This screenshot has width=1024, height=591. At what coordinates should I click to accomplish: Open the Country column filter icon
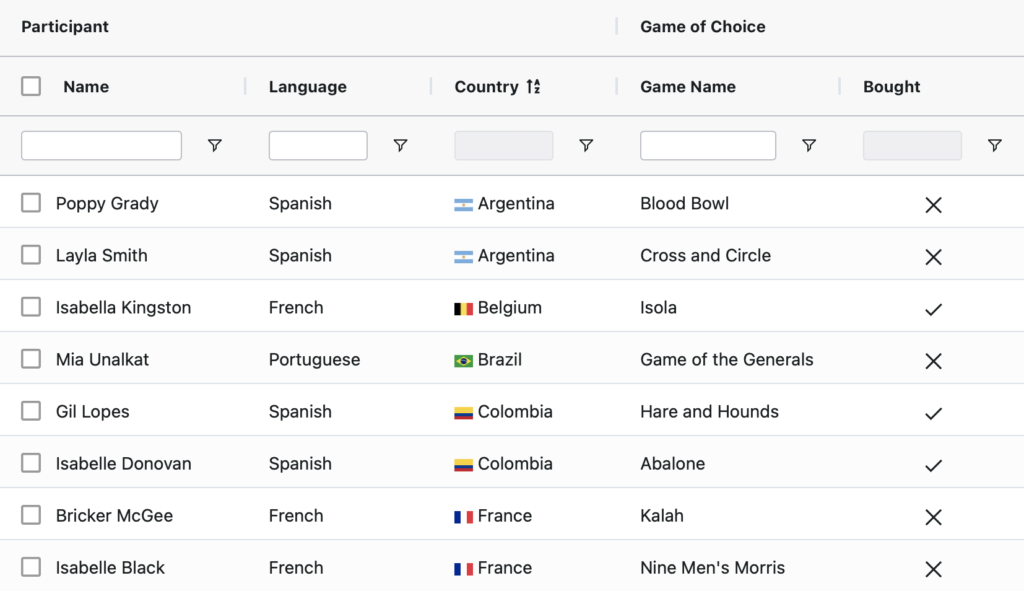586,146
